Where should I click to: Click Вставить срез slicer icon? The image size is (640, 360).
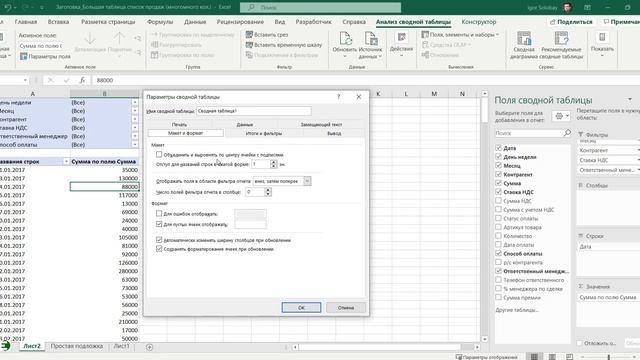(249, 35)
